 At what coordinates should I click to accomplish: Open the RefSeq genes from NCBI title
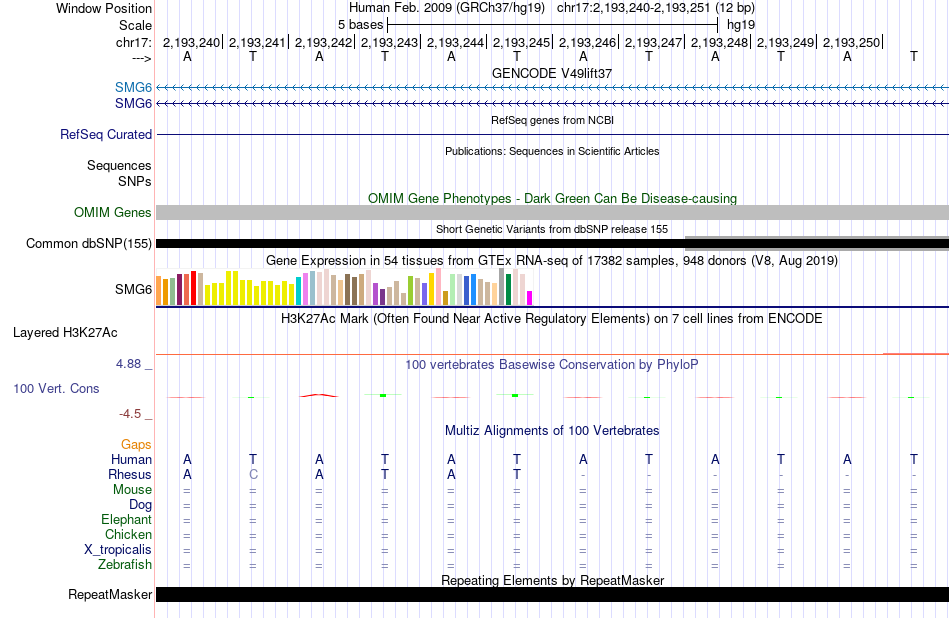pos(552,120)
